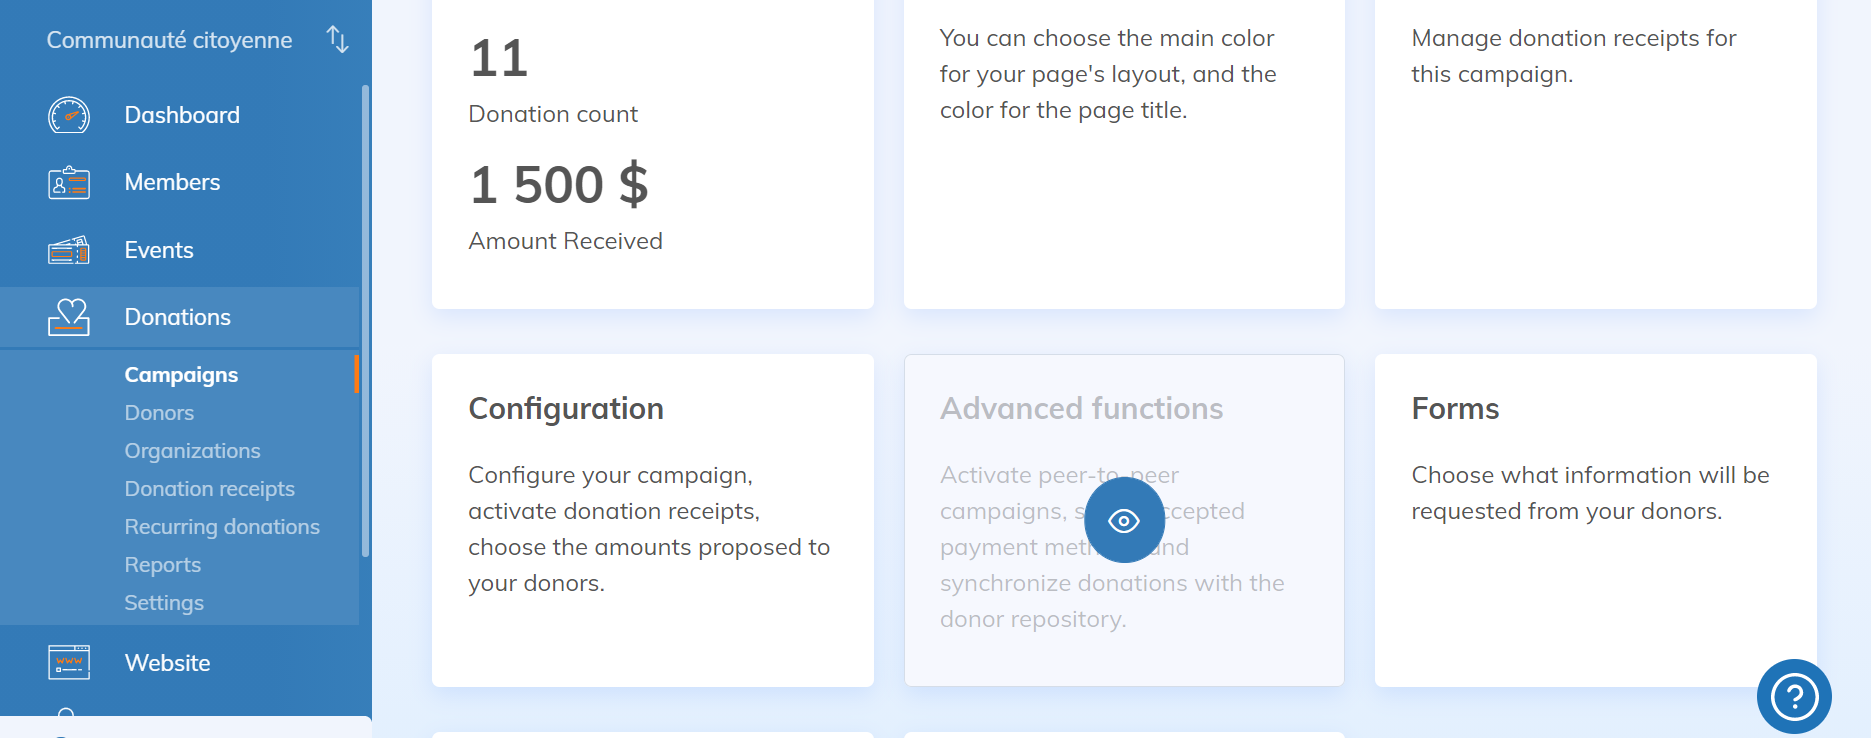Click the sidebar vertical scrollbar
This screenshot has width=1871, height=738.
click(365, 320)
